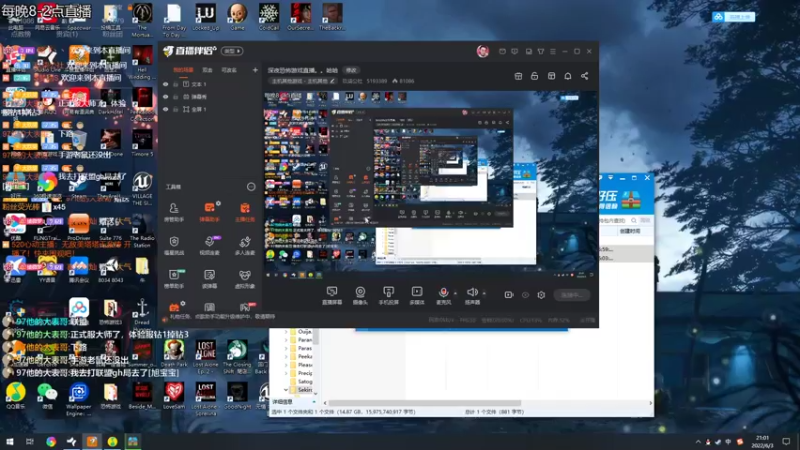
Task: Open the 多人连麦 tool in the streaming toolbox
Action: tap(245, 245)
